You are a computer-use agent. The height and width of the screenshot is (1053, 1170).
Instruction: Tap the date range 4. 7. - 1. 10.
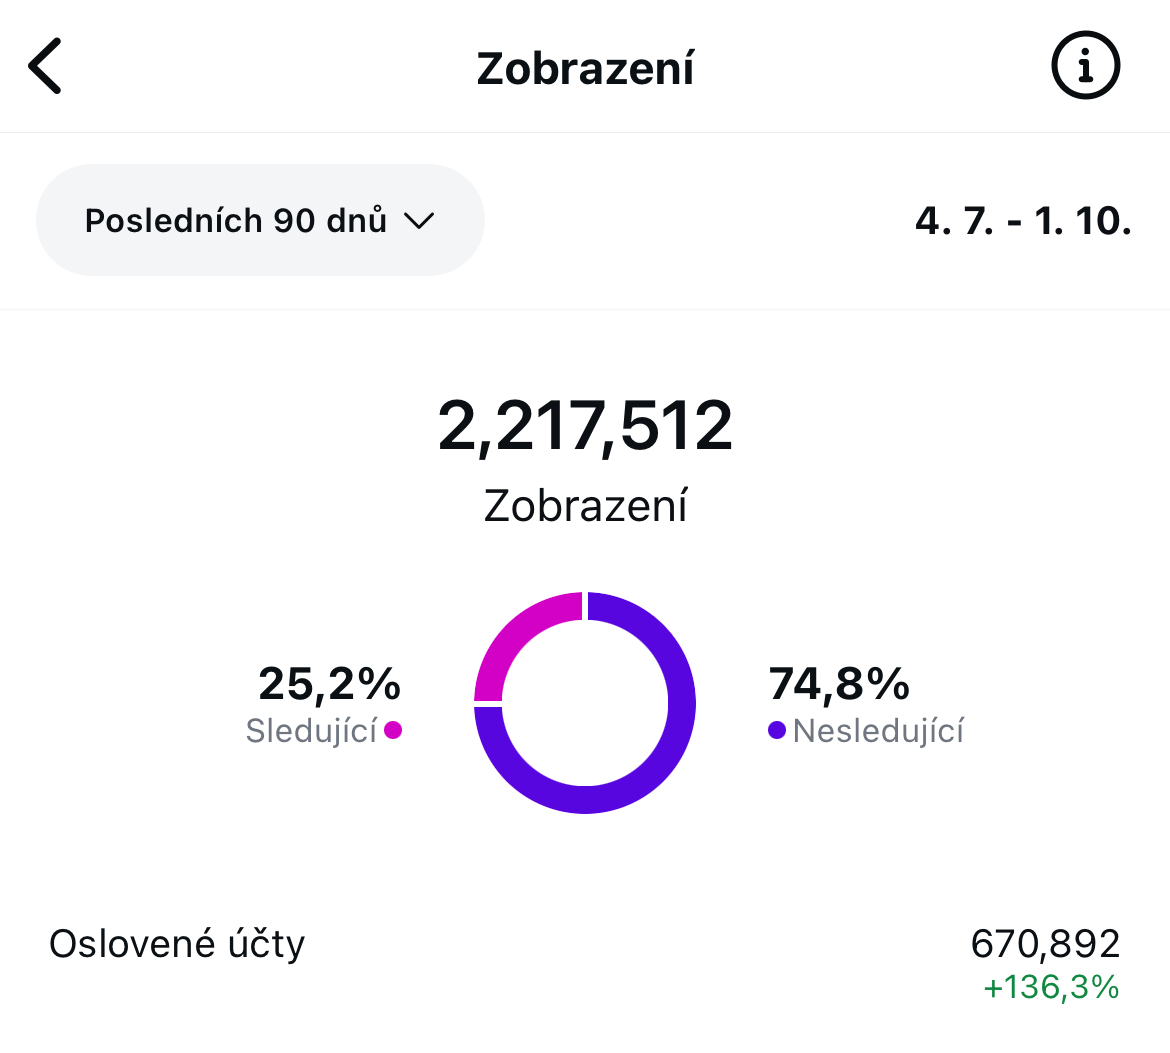tap(1023, 220)
